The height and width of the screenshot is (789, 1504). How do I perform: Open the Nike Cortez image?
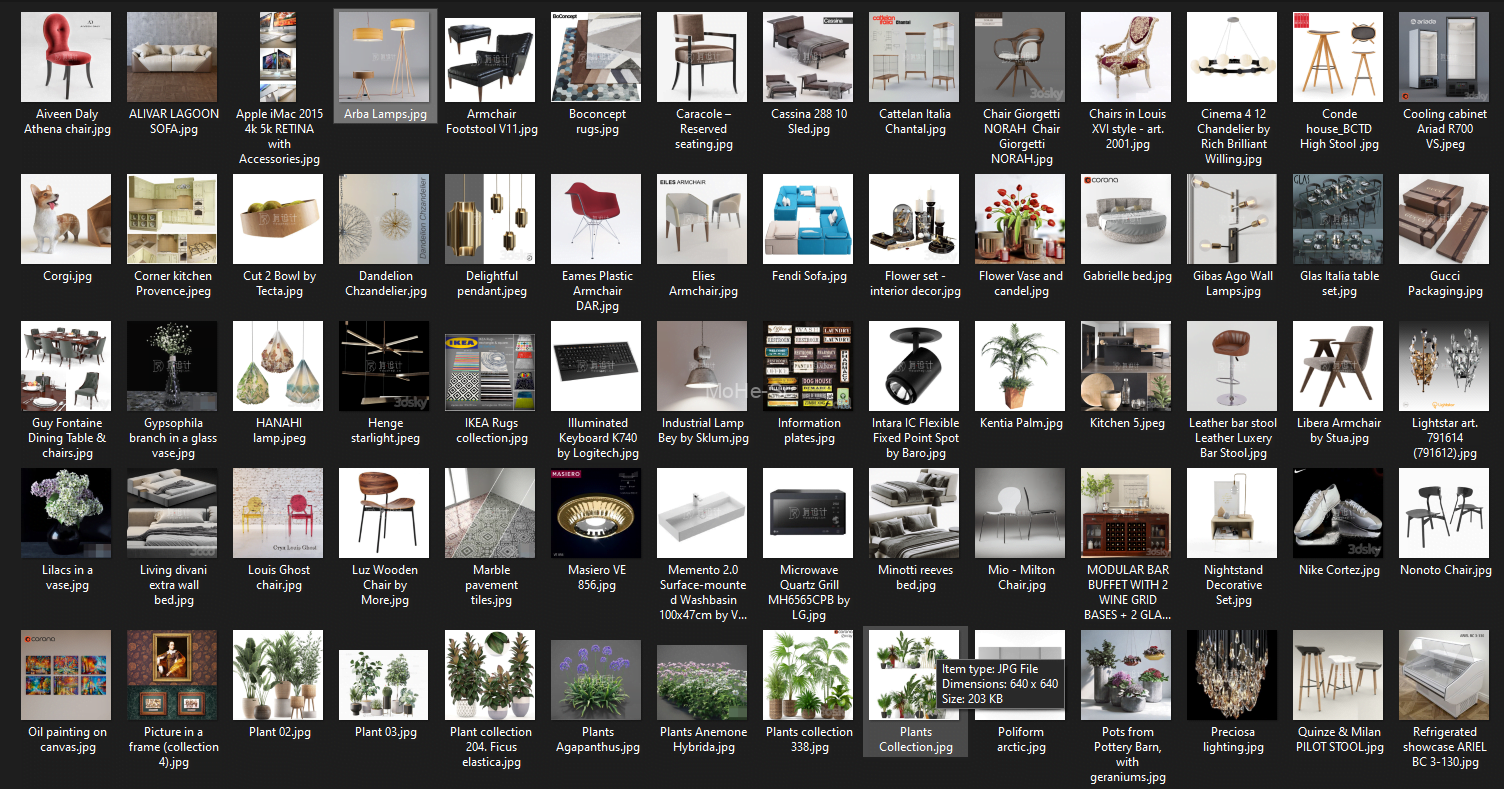(1338, 513)
